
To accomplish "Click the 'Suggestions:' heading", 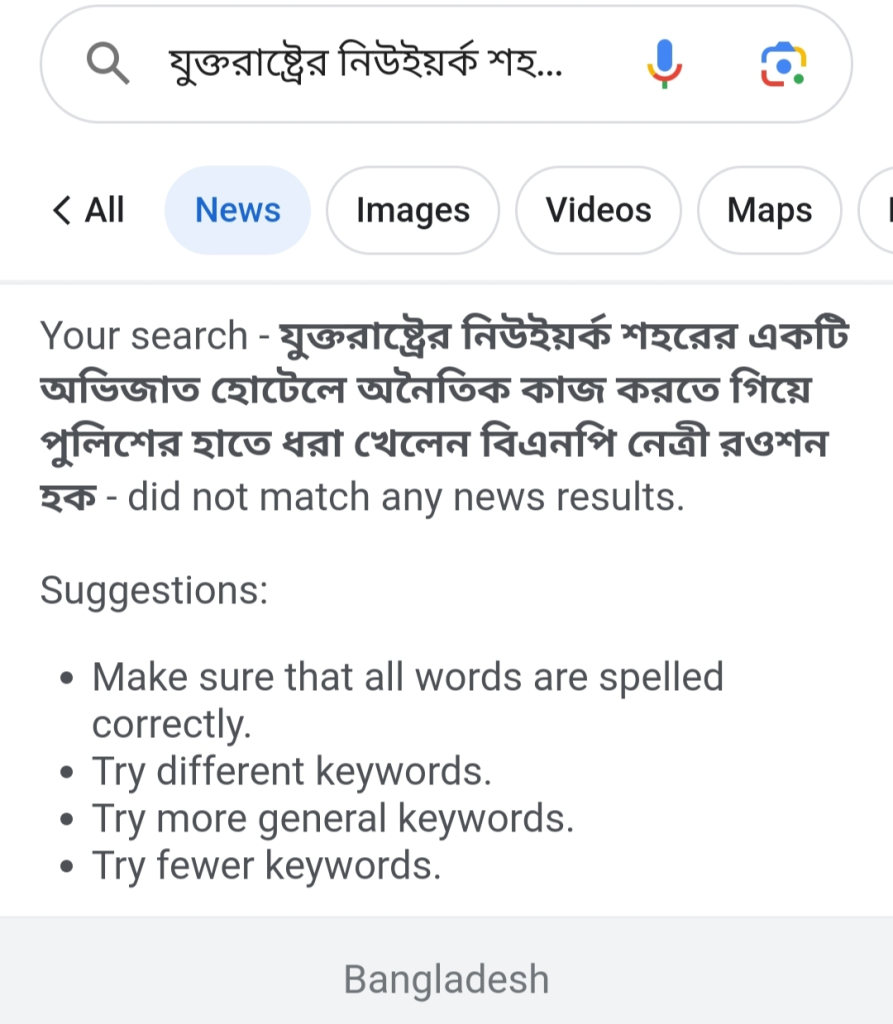I will click(x=154, y=590).
